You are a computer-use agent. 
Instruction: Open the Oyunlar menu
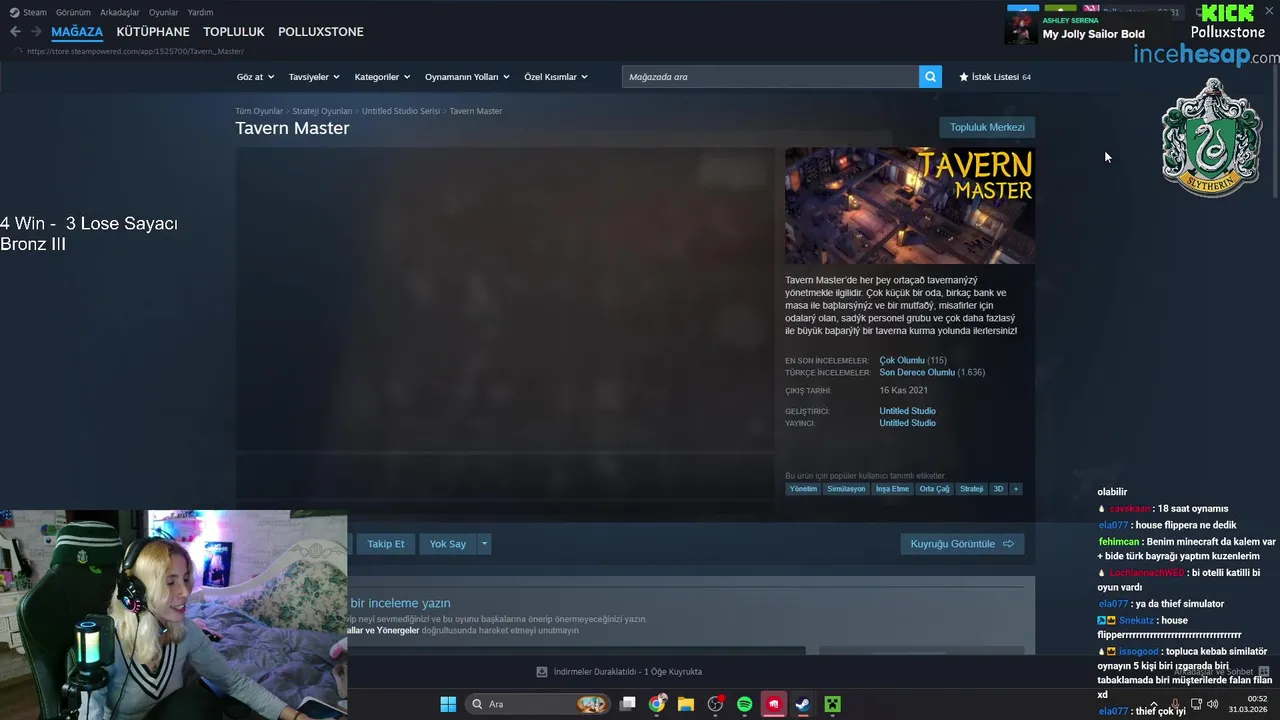(x=164, y=13)
